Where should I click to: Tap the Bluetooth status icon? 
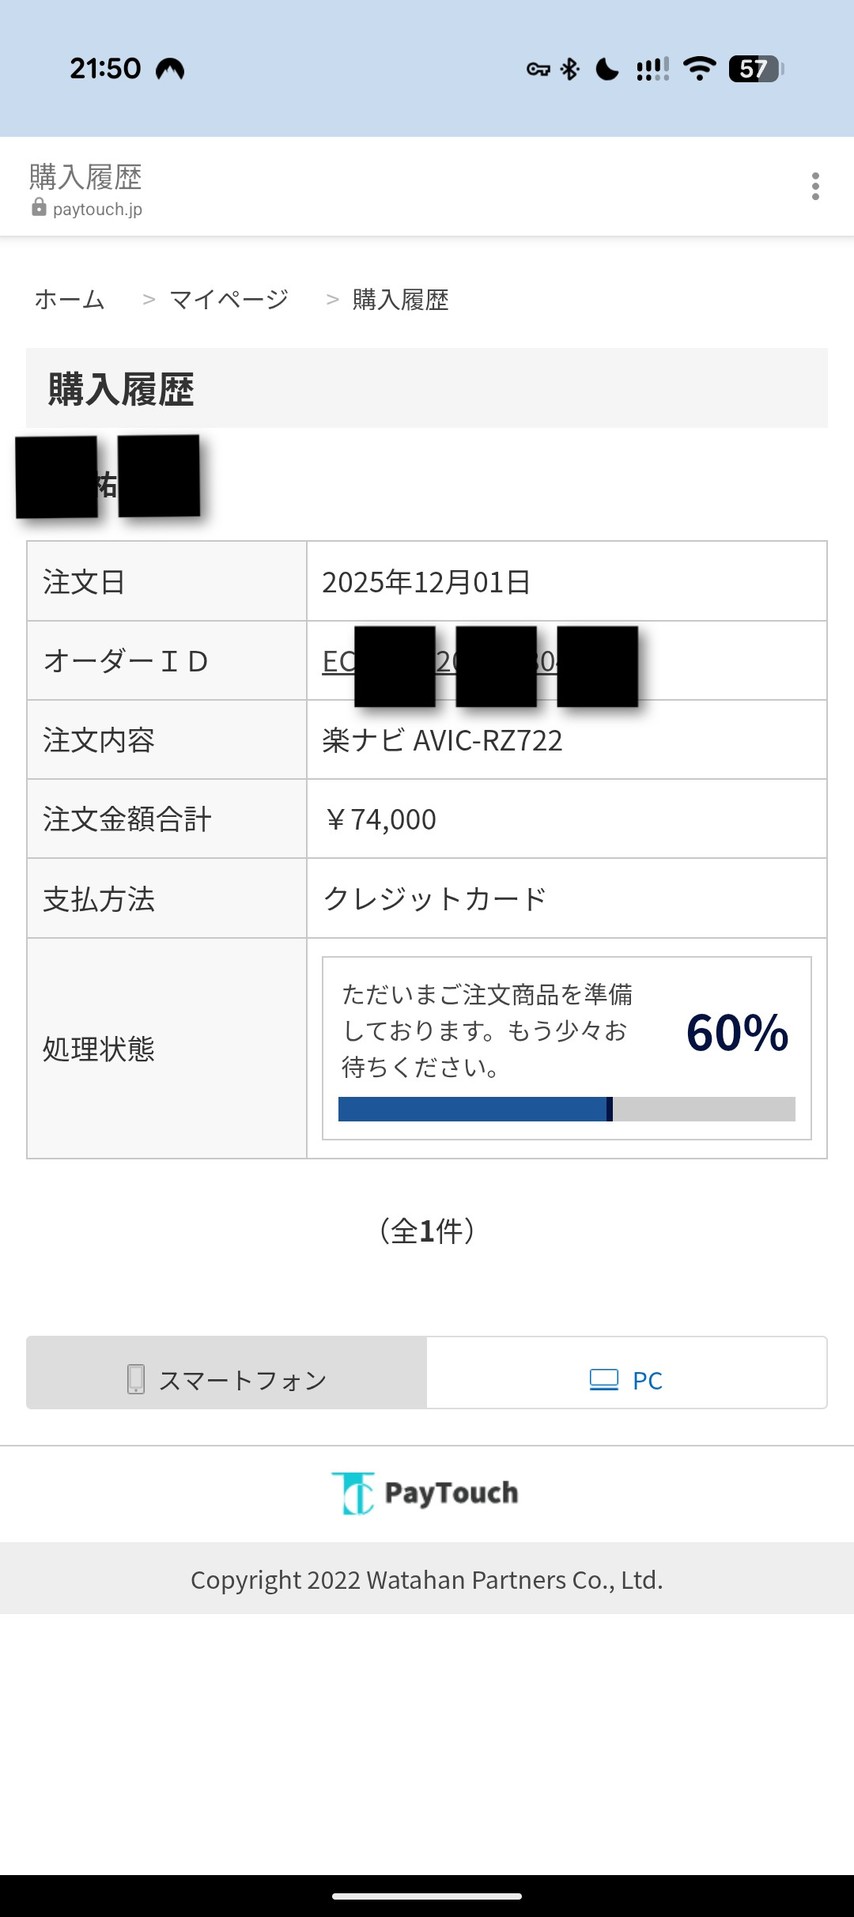pos(570,68)
